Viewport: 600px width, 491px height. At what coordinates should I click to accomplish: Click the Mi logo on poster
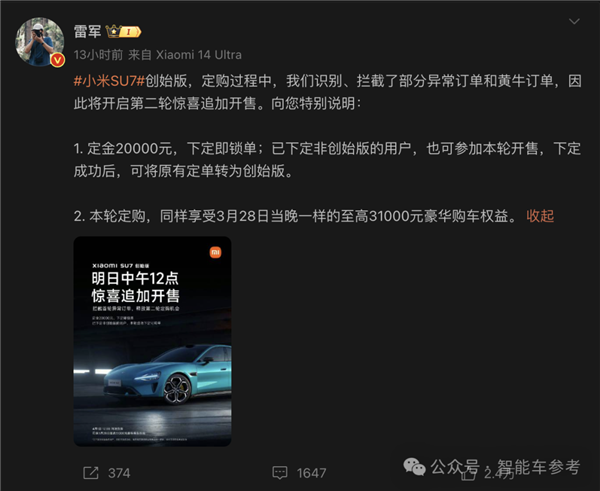[x=215, y=252]
